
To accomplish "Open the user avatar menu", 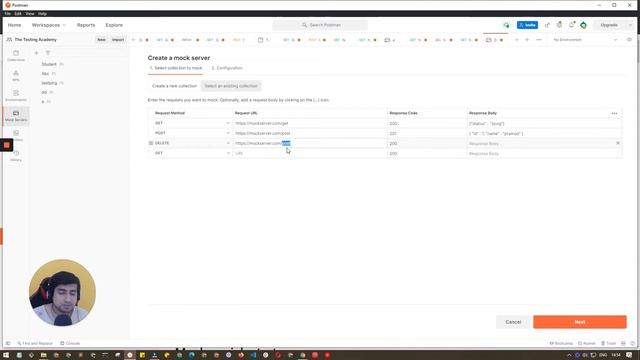I will pyautogui.click(x=584, y=25).
